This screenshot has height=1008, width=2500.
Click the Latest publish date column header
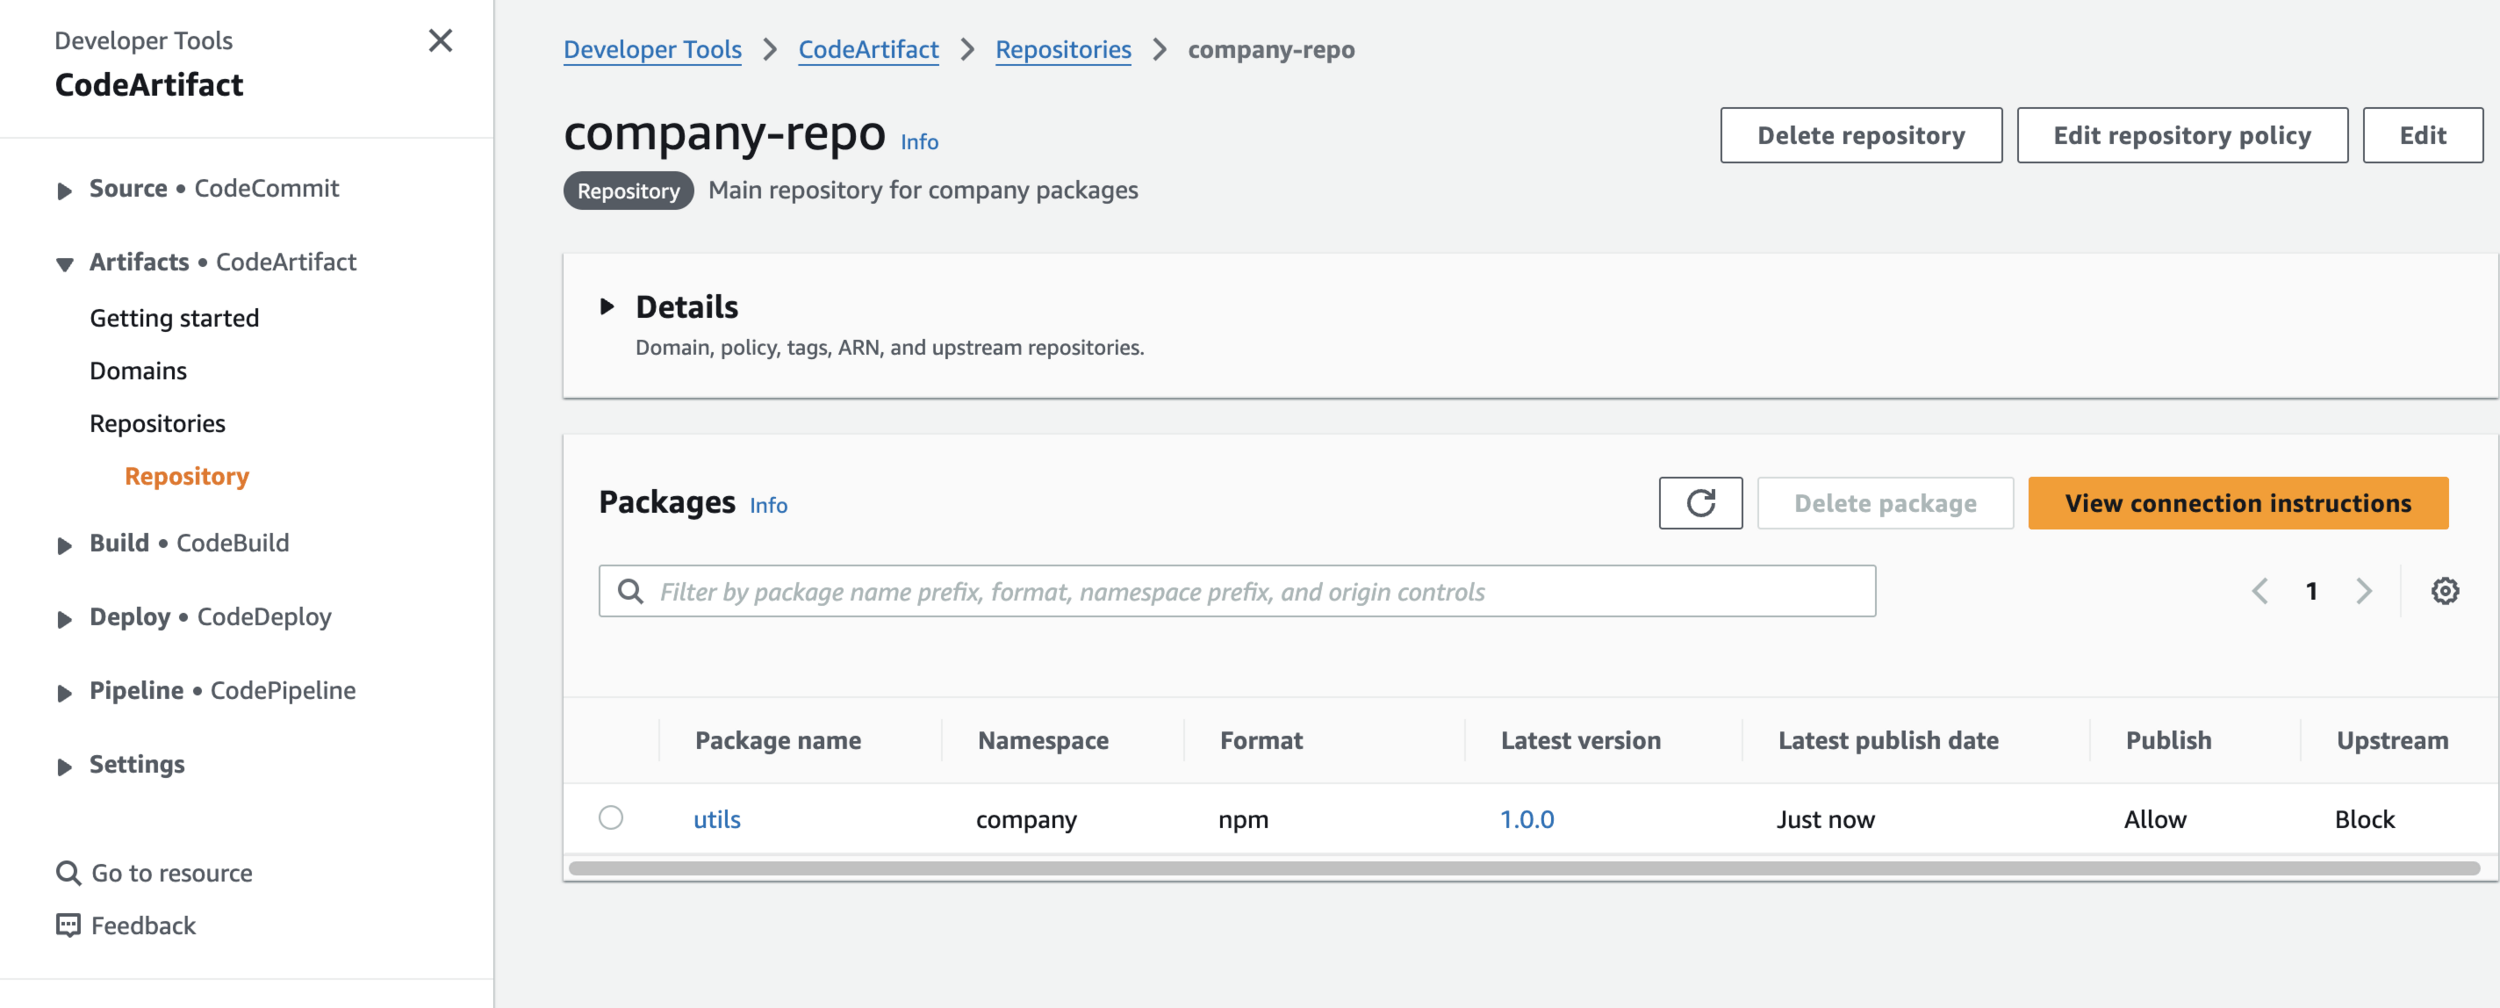(1888, 741)
